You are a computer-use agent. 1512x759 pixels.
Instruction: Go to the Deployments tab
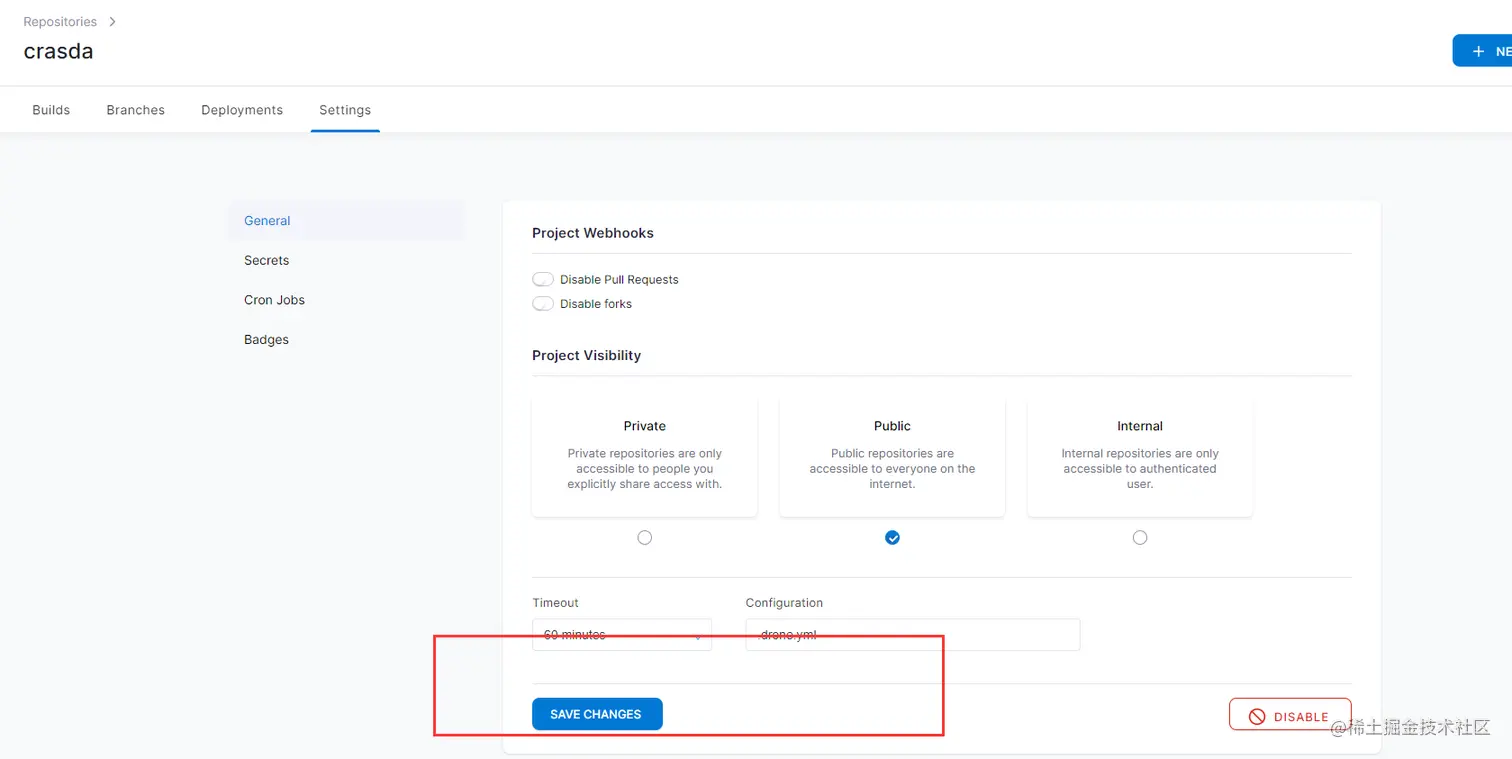pos(242,110)
